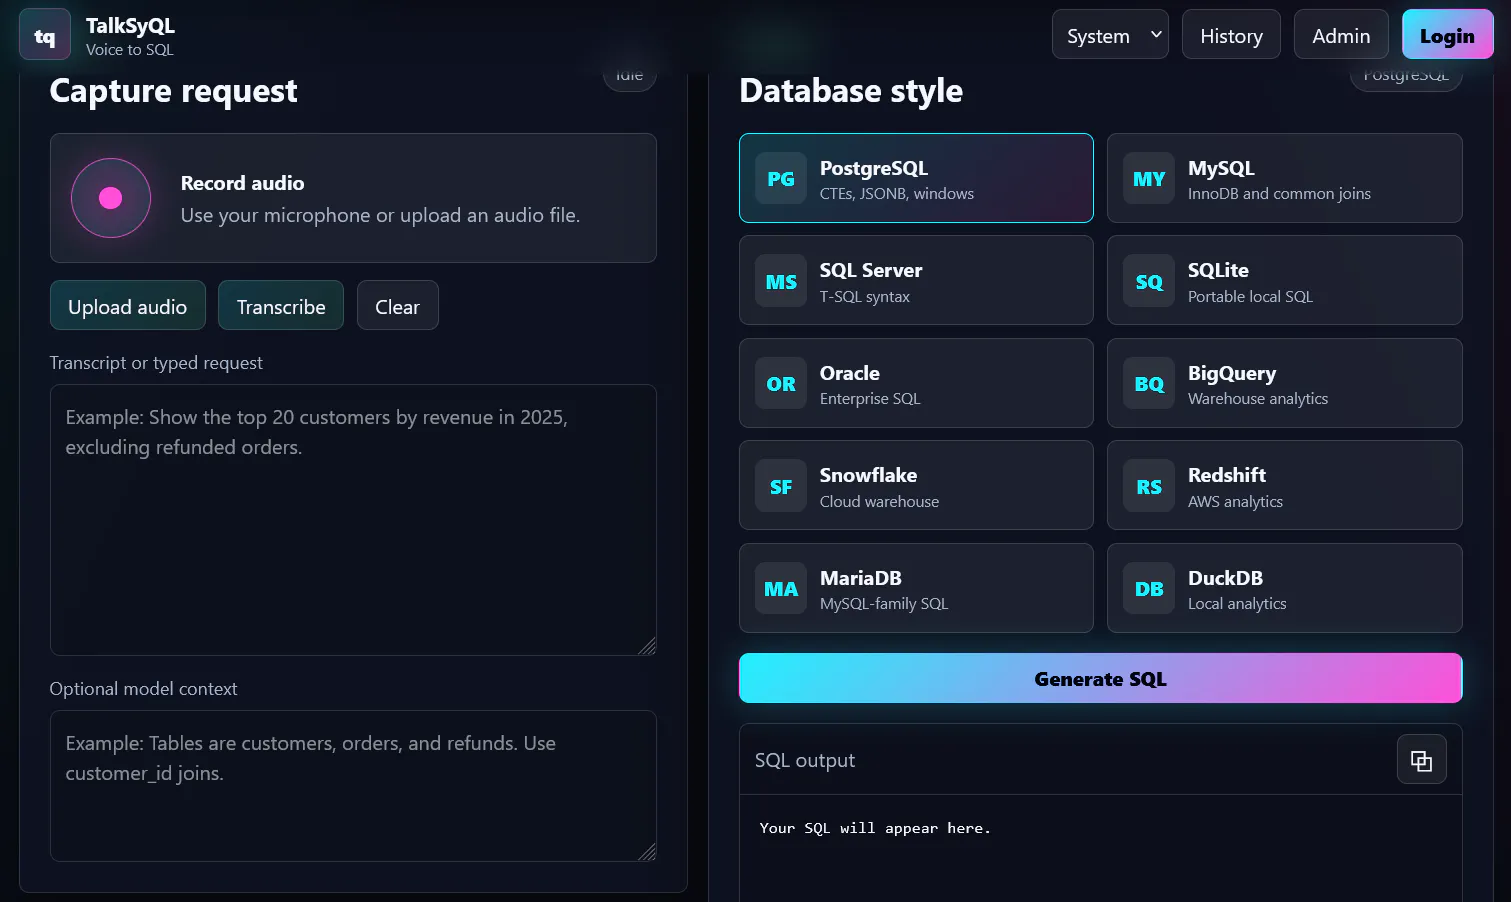Click the Generate SQL button
Screen dimensions: 1511x902
click(1100, 679)
